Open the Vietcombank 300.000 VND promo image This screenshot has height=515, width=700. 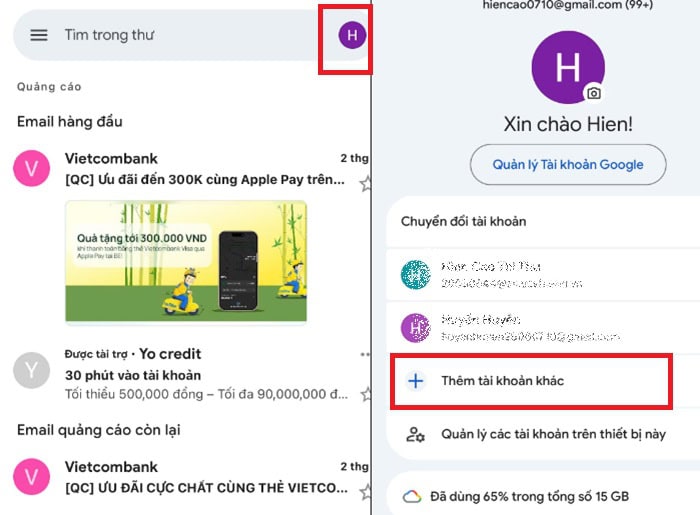point(186,262)
